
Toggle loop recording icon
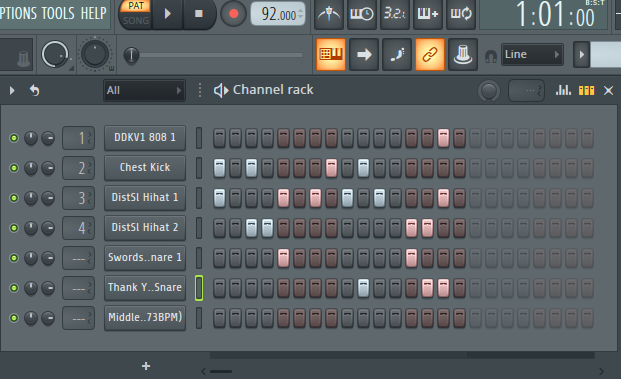(x=461, y=14)
